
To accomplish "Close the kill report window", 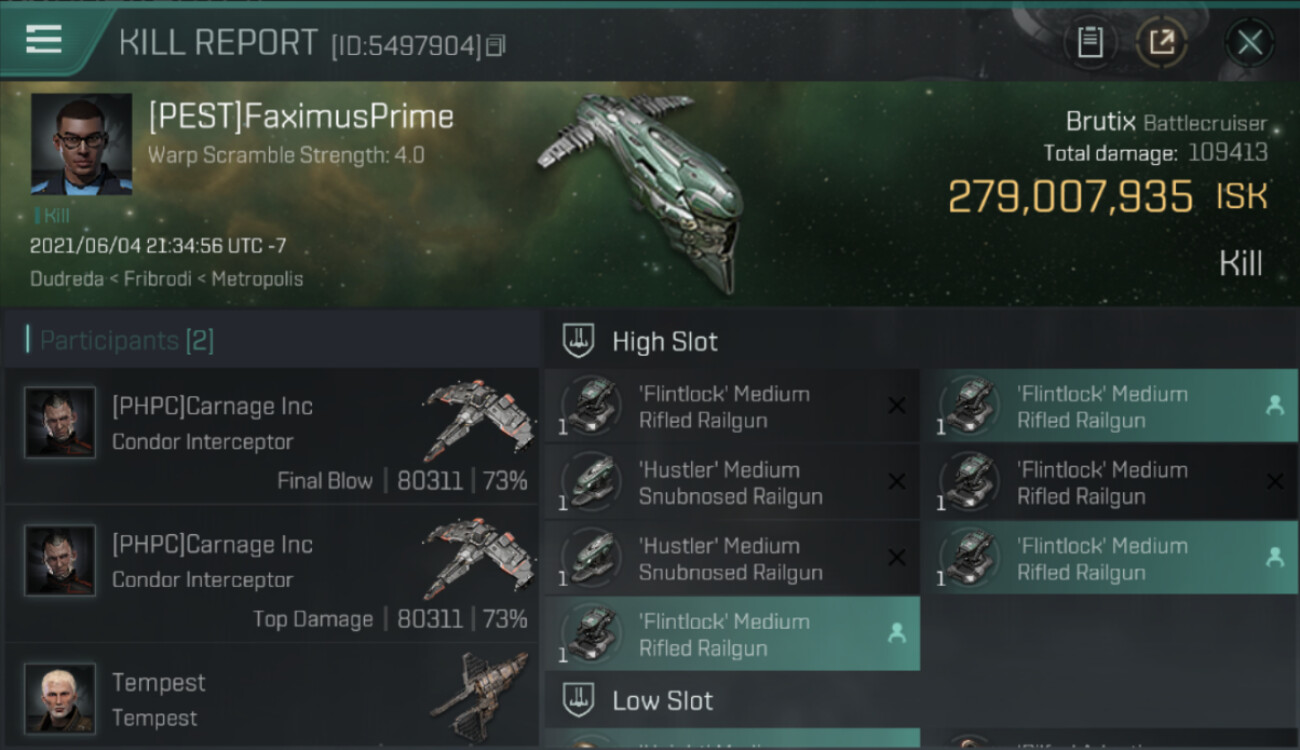I will 1250,43.
